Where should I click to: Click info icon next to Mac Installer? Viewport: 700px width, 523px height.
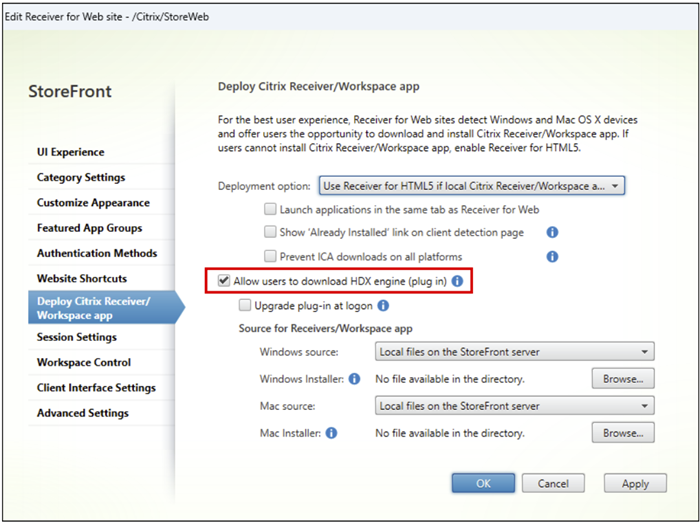331,433
